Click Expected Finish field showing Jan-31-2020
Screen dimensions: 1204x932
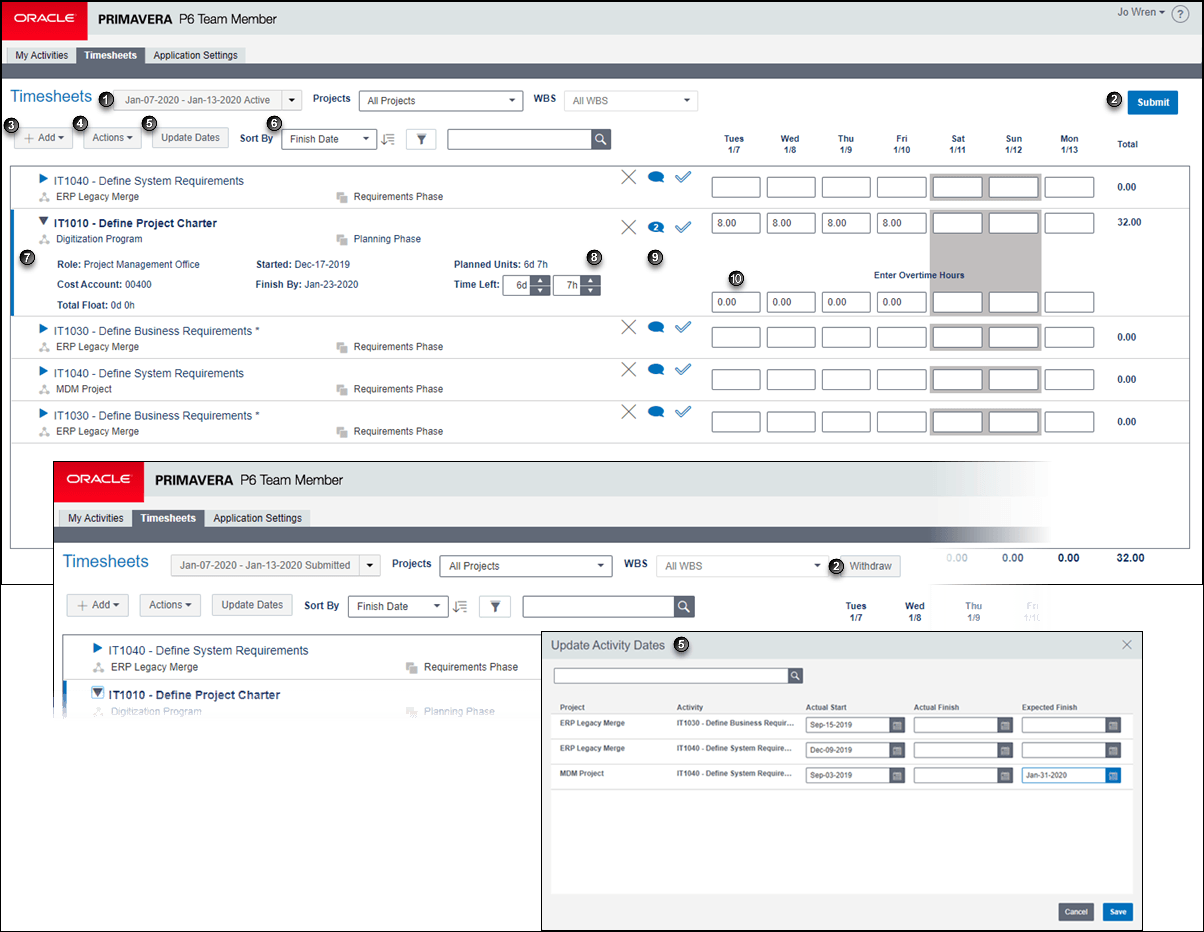coord(1064,775)
